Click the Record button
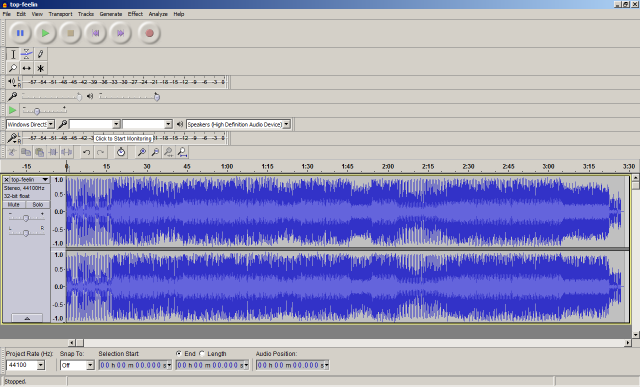640x387 pixels. [x=149, y=33]
